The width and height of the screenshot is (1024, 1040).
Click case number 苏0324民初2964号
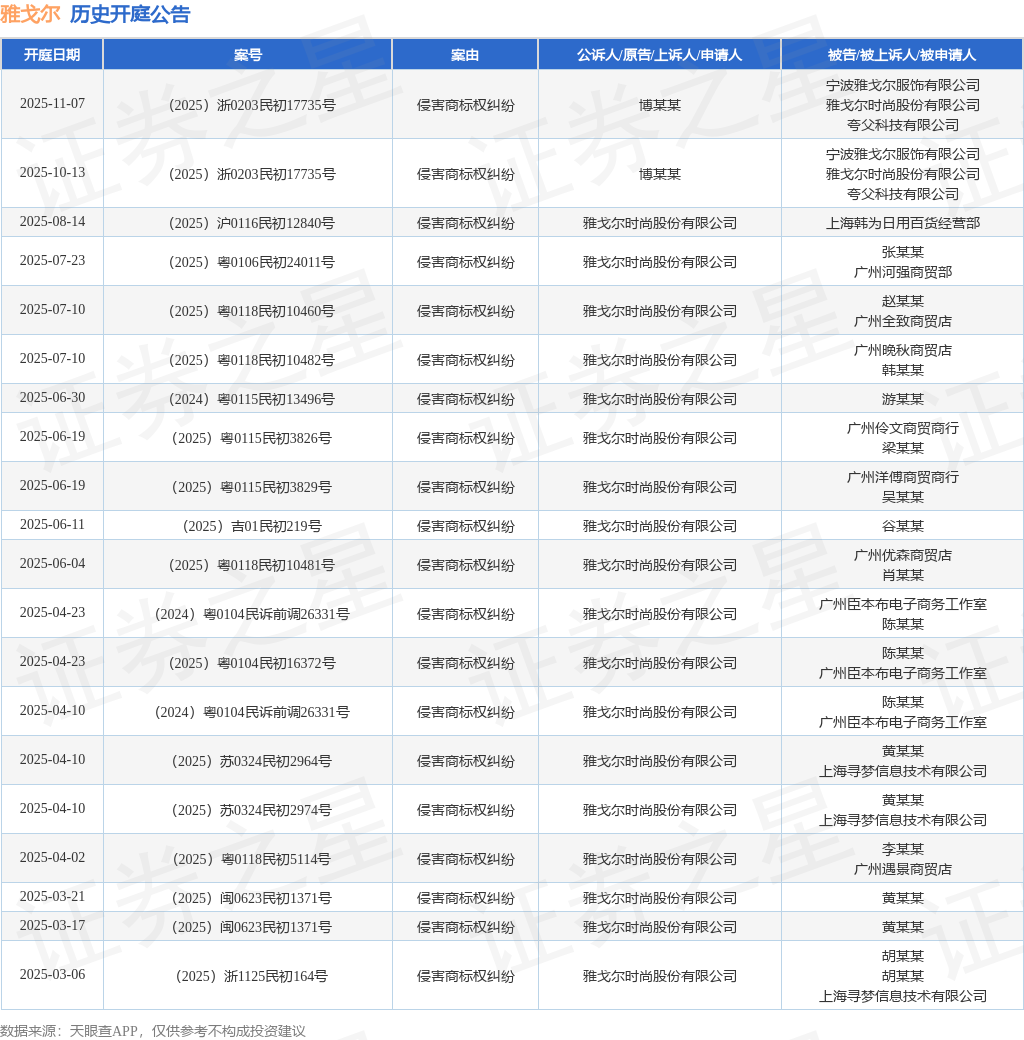coord(252,761)
